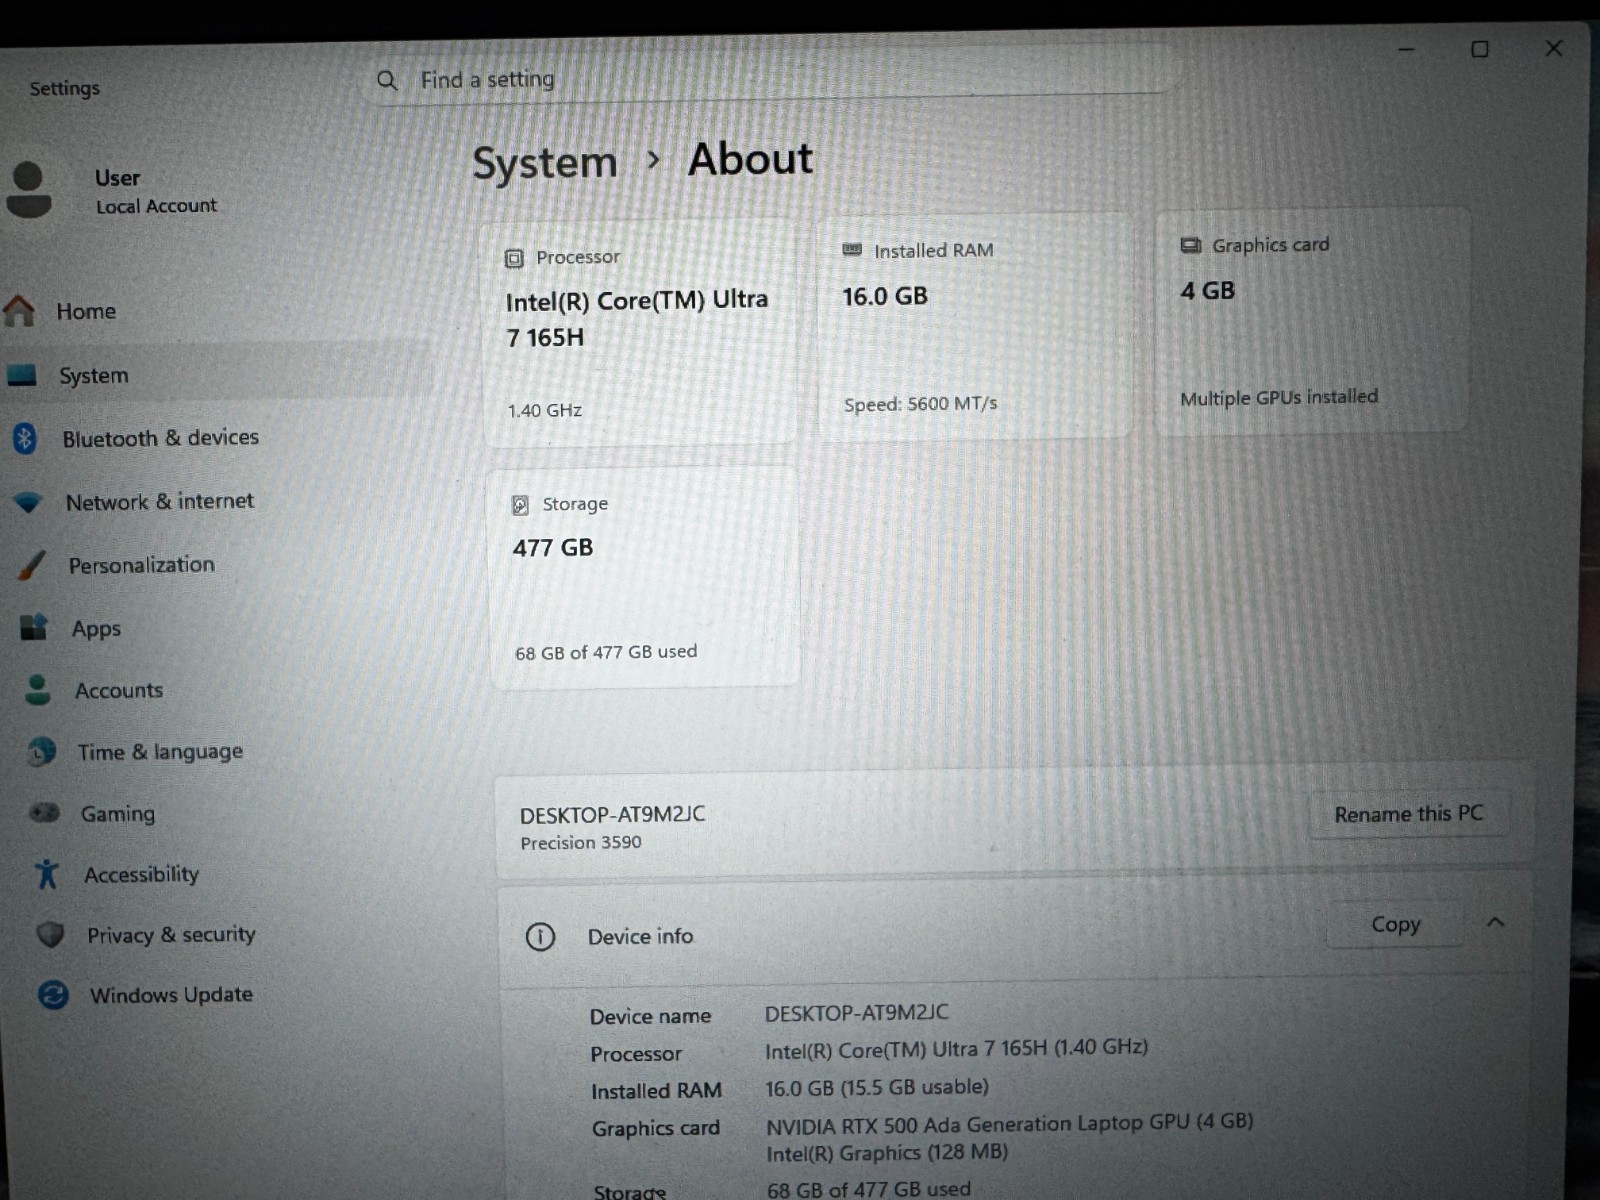The image size is (1600, 1200).
Task: Click the Graphics card icon
Action: click(1190, 245)
